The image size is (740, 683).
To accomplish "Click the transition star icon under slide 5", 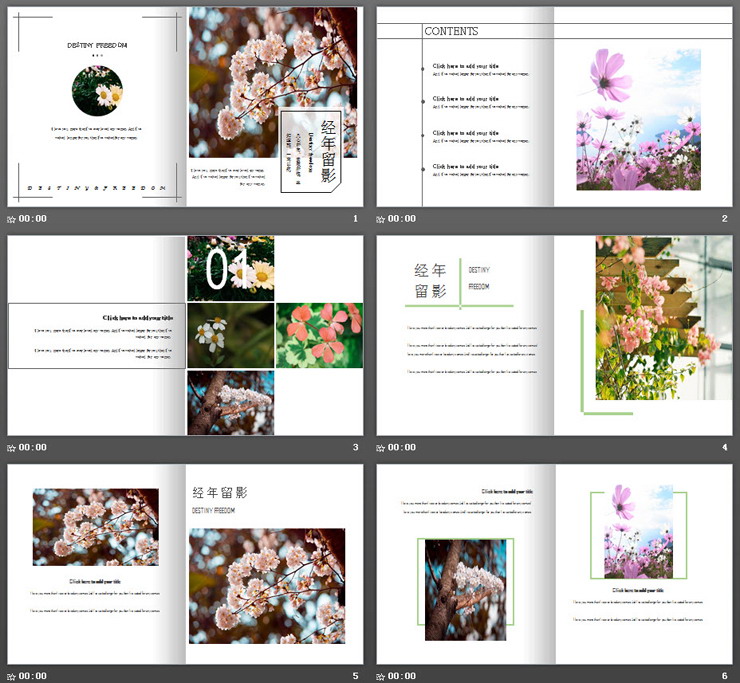I will point(12,676).
